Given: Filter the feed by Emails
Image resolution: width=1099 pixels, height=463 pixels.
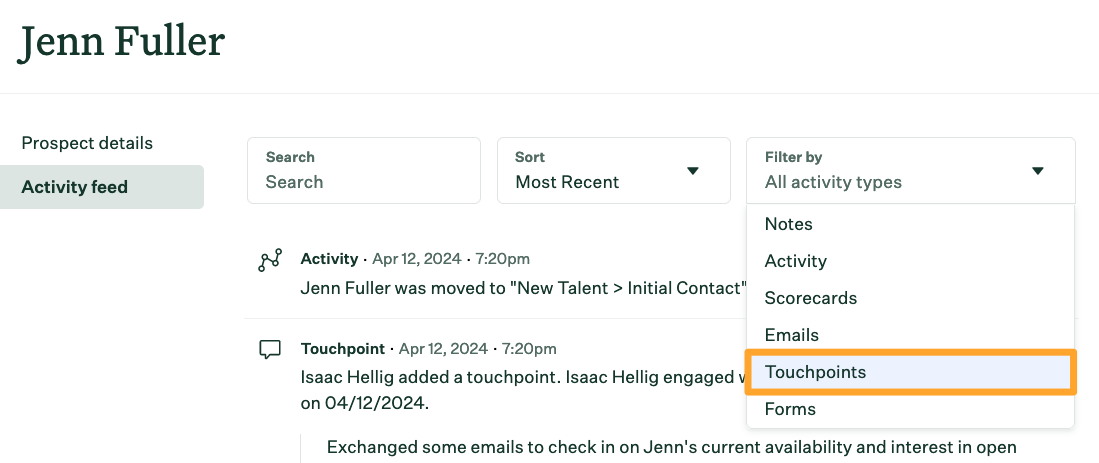Looking at the screenshot, I should click(910, 335).
